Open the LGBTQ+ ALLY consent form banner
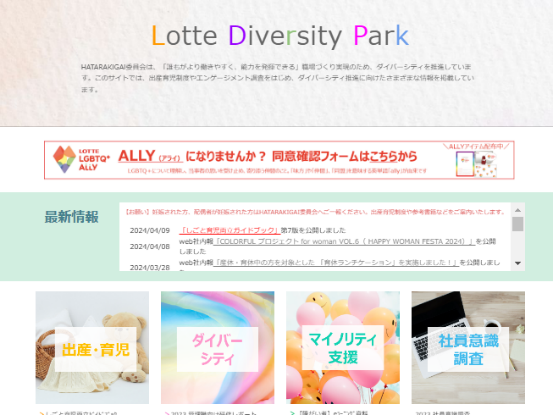 [x=279, y=160]
